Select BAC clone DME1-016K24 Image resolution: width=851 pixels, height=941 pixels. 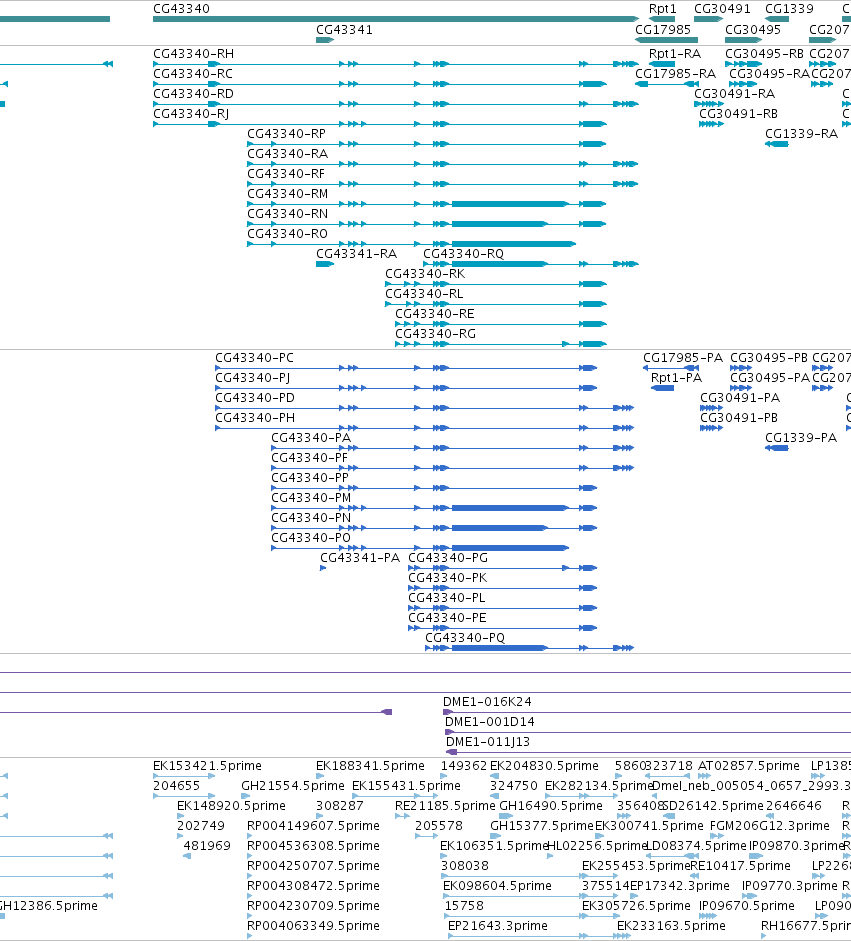tap(487, 702)
